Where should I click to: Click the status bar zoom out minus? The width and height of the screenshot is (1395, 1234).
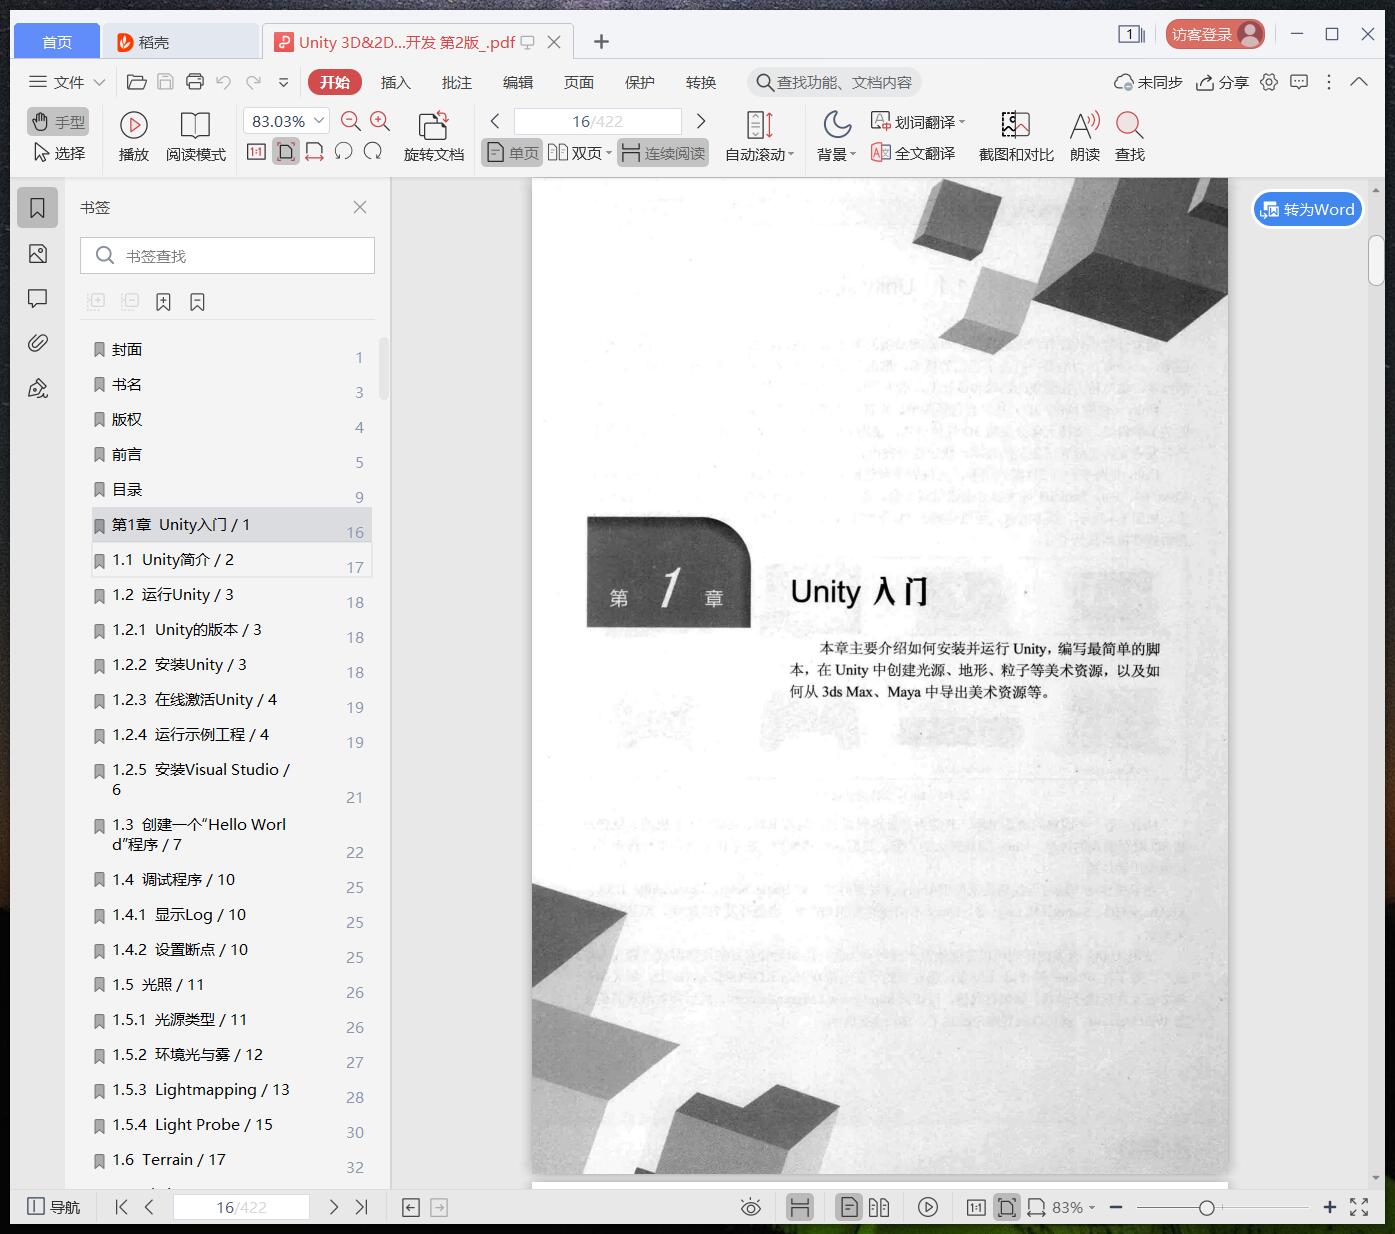click(1116, 1208)
